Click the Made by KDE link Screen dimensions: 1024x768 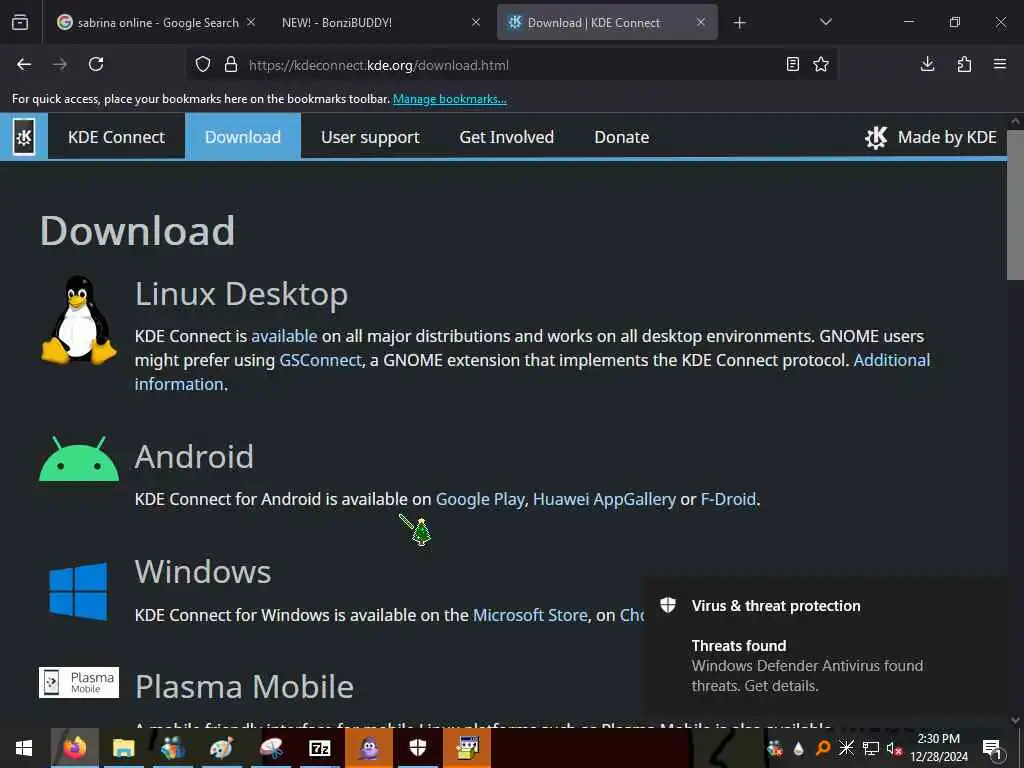coord(931,137)
